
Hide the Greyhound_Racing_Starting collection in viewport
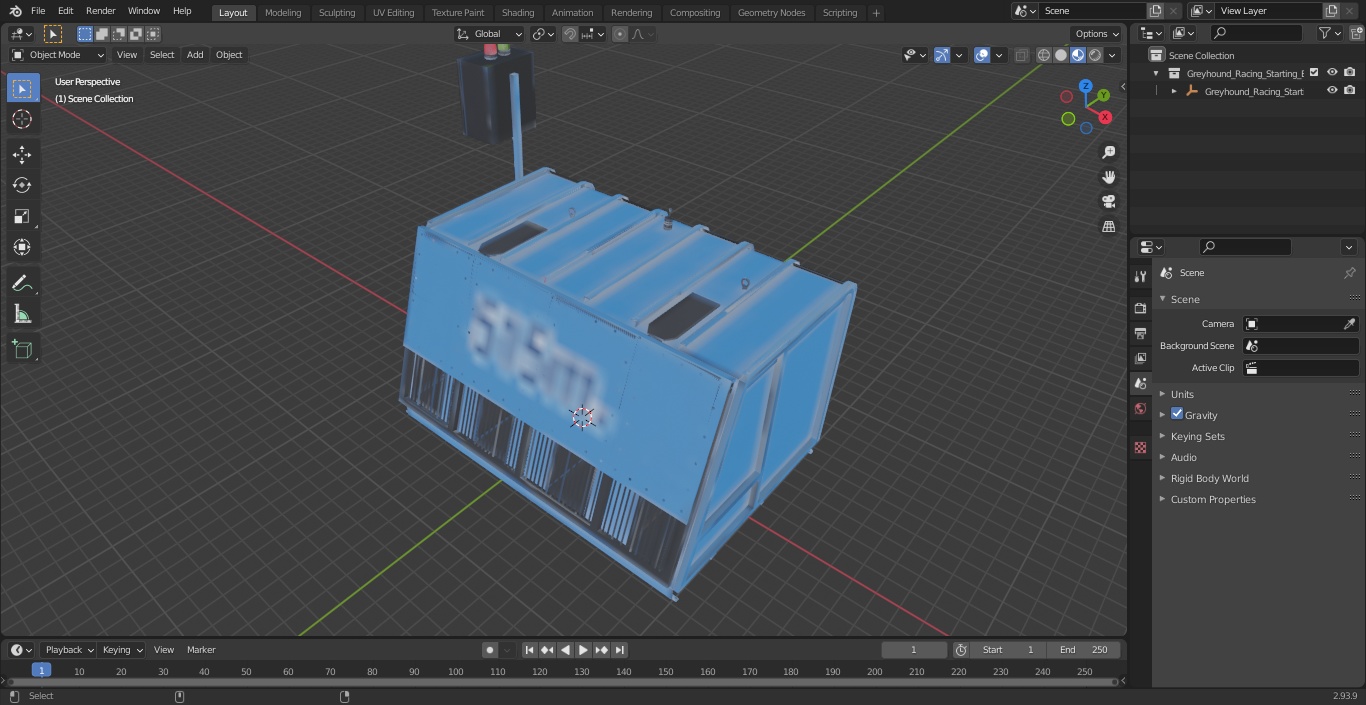1332,72
